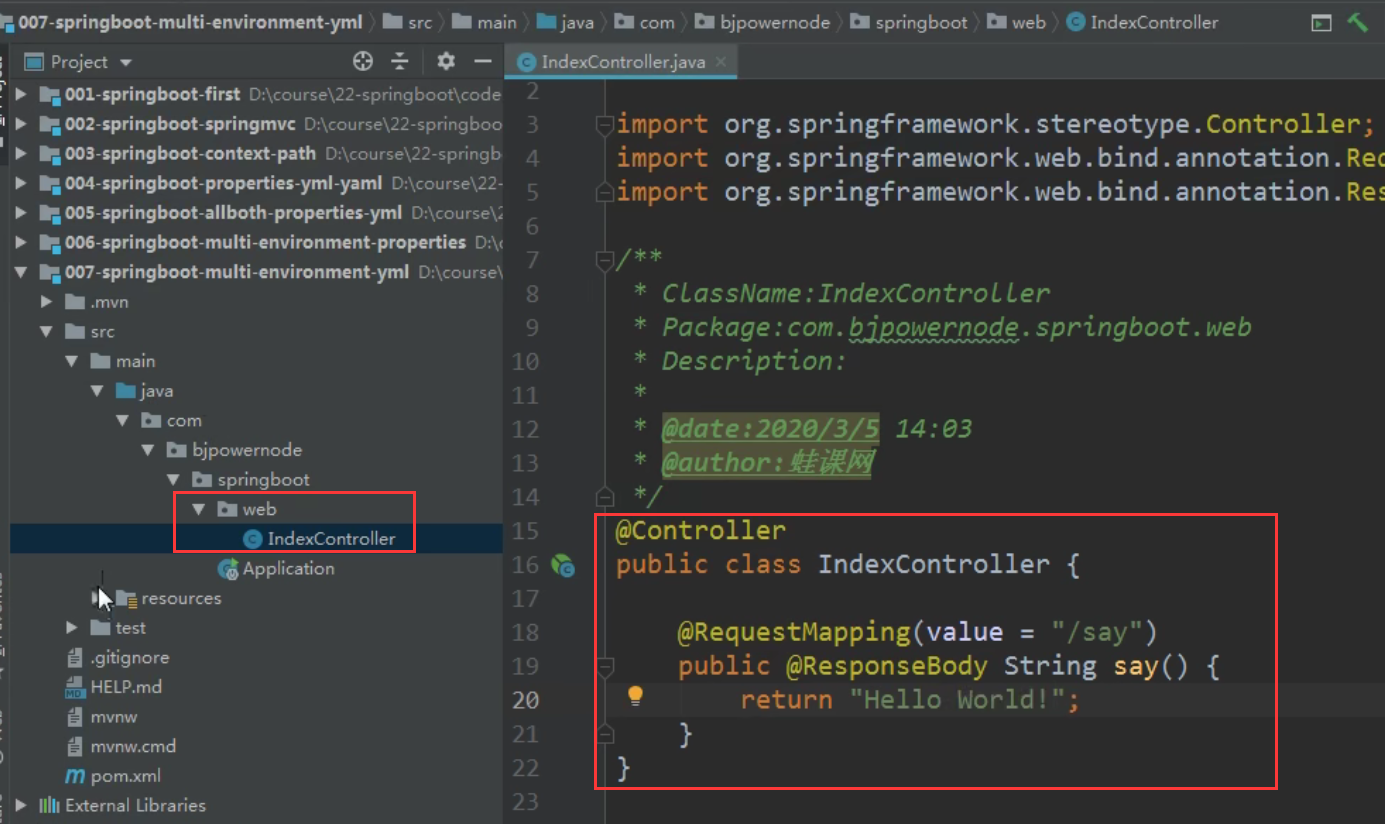
Task: Click the locate/scroll-from-source target icon
Action: 363,62
